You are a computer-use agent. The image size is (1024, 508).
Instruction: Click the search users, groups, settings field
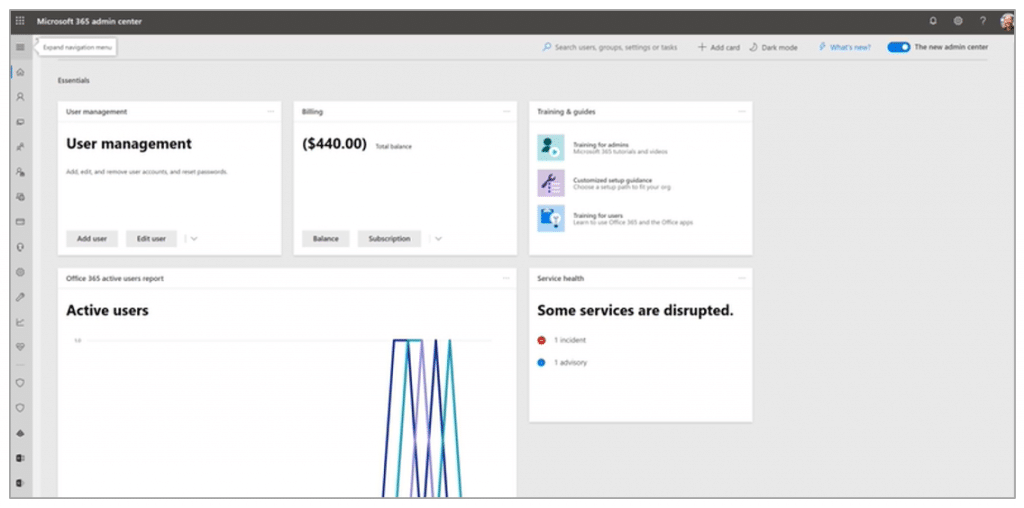[x=610, y=48]
